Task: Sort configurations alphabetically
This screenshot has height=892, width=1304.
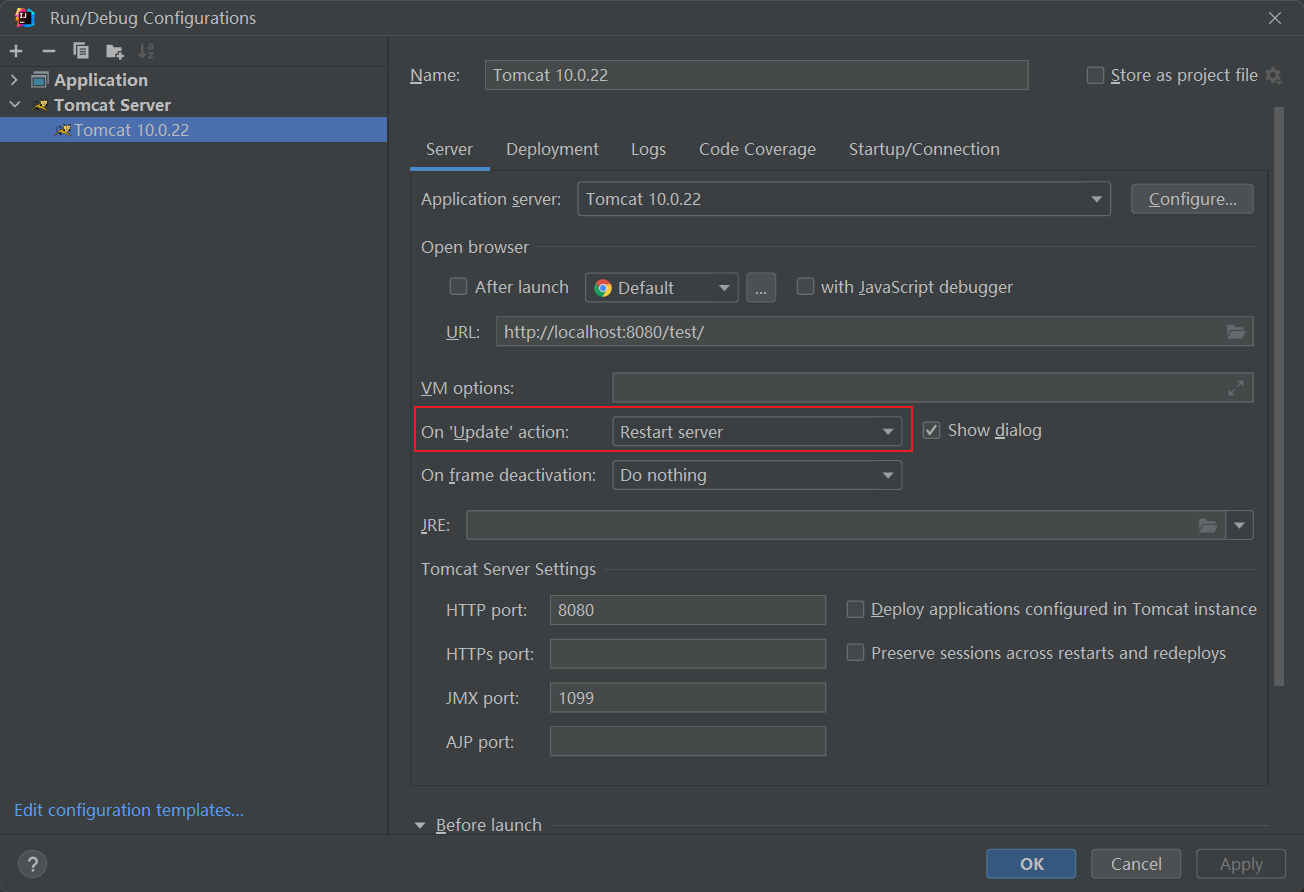Action: click(x=146, y=51)
